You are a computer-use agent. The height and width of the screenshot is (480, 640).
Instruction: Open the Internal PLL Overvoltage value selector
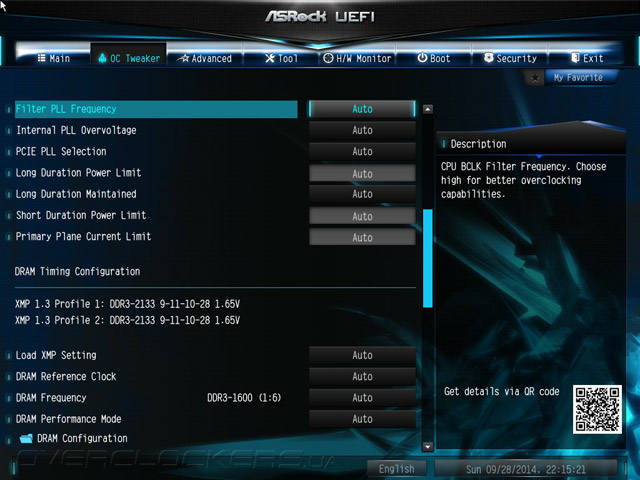pos(362,130)
